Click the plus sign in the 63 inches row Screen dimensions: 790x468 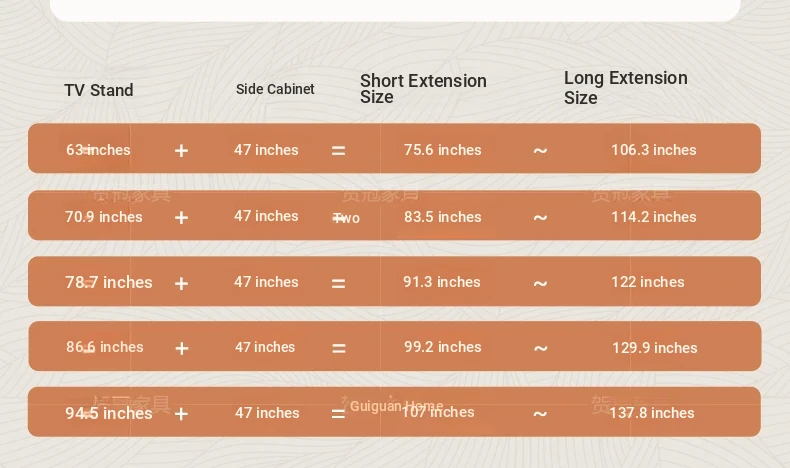(x=181, y=151)
